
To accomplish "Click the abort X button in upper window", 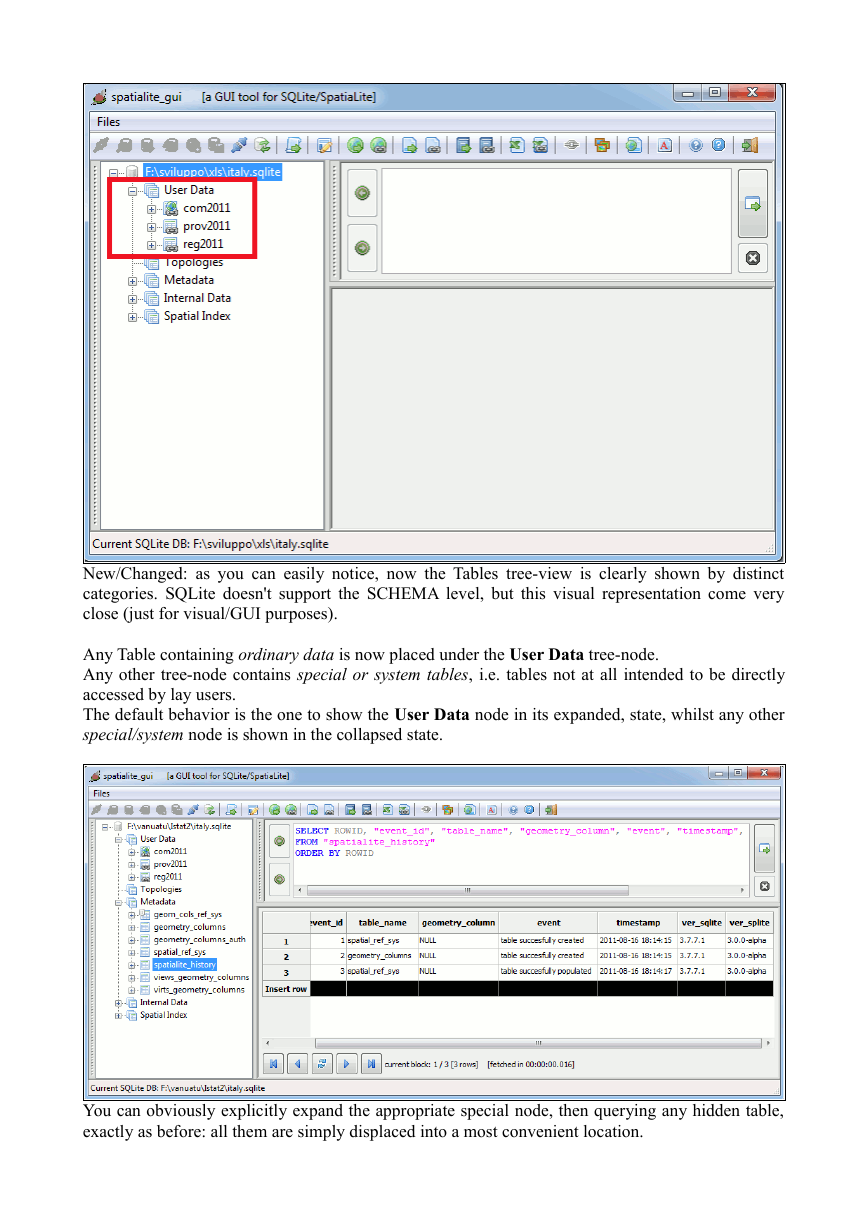I will point(753,258).
